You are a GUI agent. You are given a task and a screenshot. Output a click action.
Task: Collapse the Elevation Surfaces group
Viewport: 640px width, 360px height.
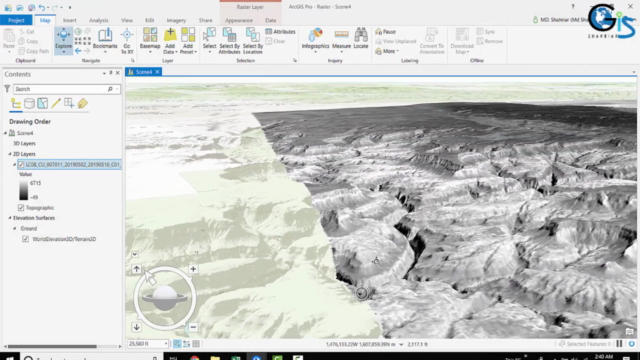click(x=10, y=218)
